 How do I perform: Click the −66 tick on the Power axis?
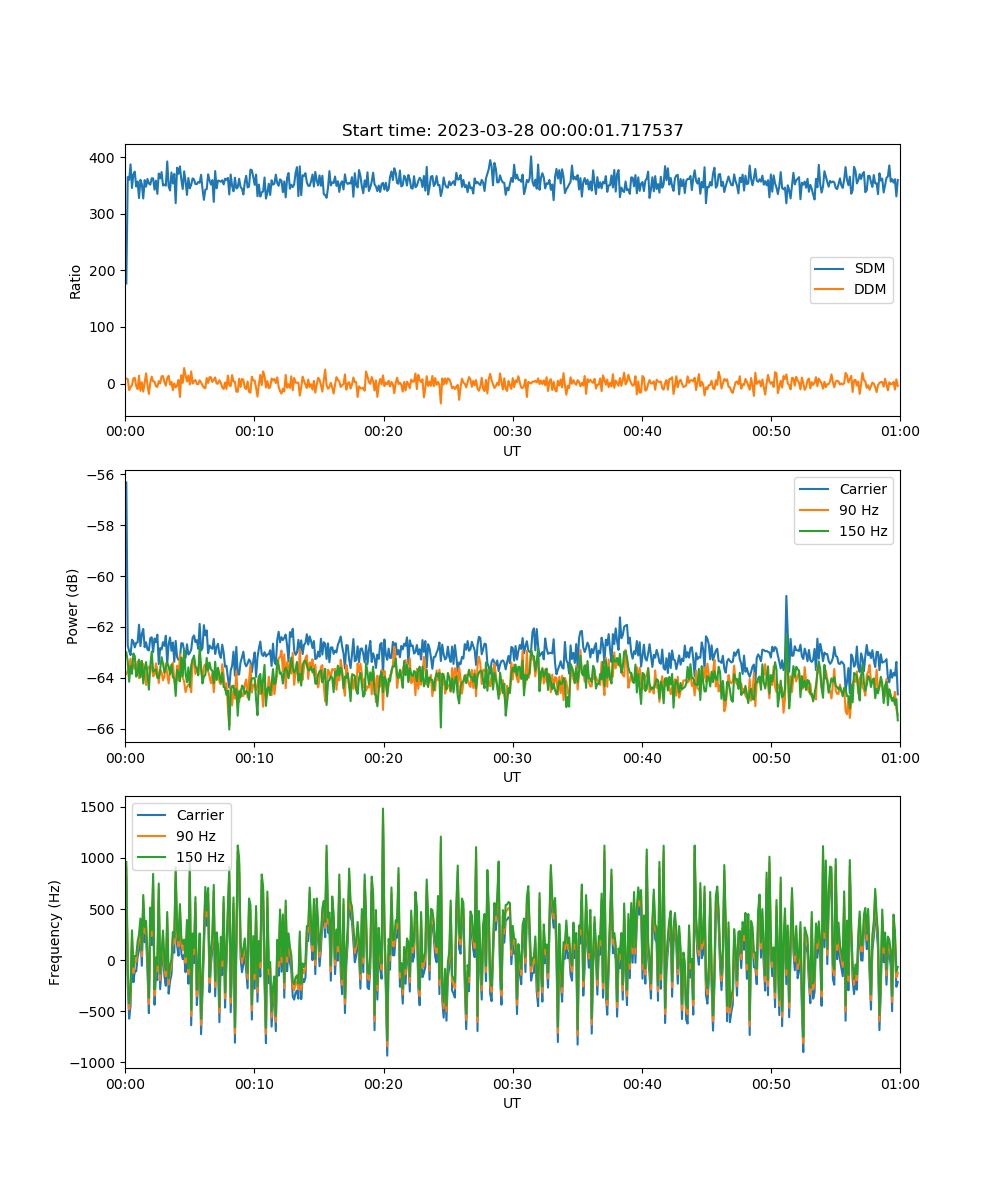(x=103, y=729)
